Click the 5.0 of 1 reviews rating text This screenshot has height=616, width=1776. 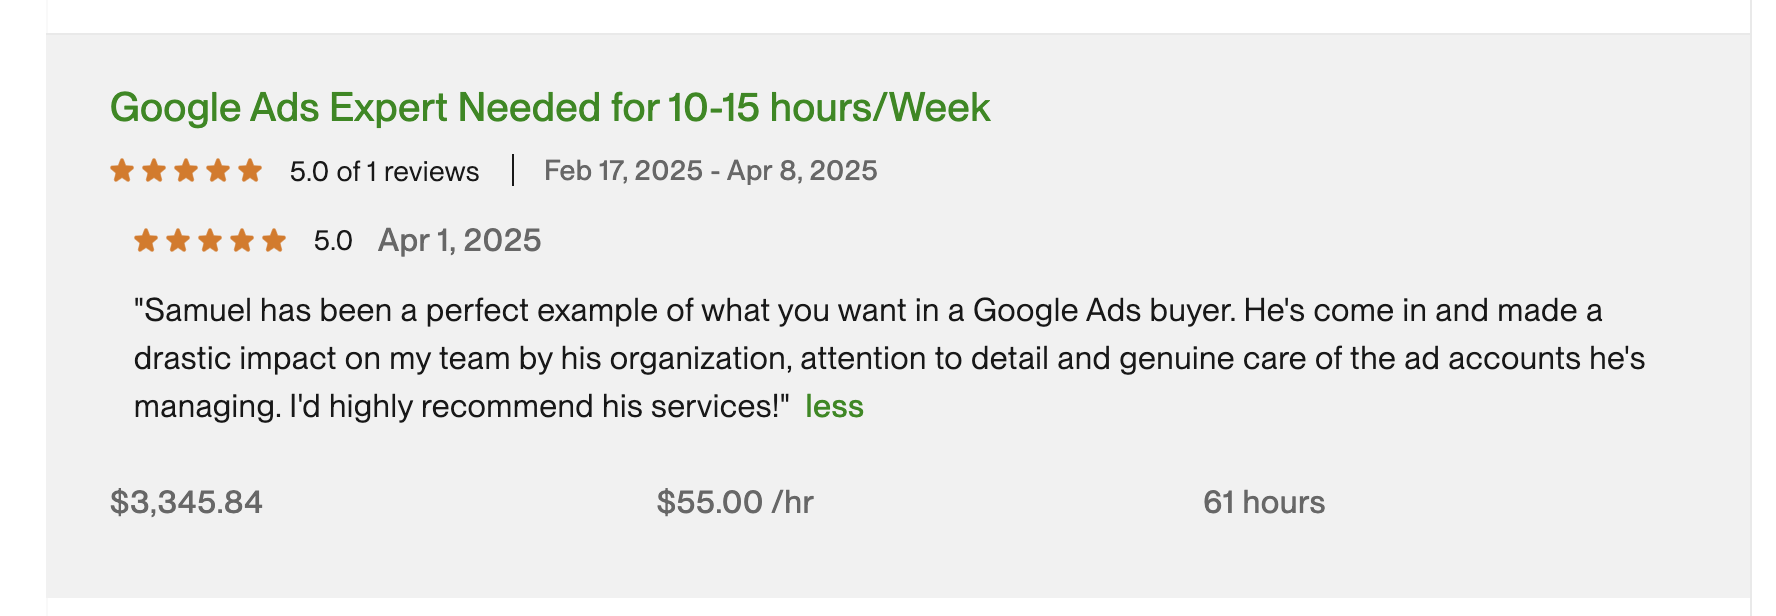pos(383,171)
